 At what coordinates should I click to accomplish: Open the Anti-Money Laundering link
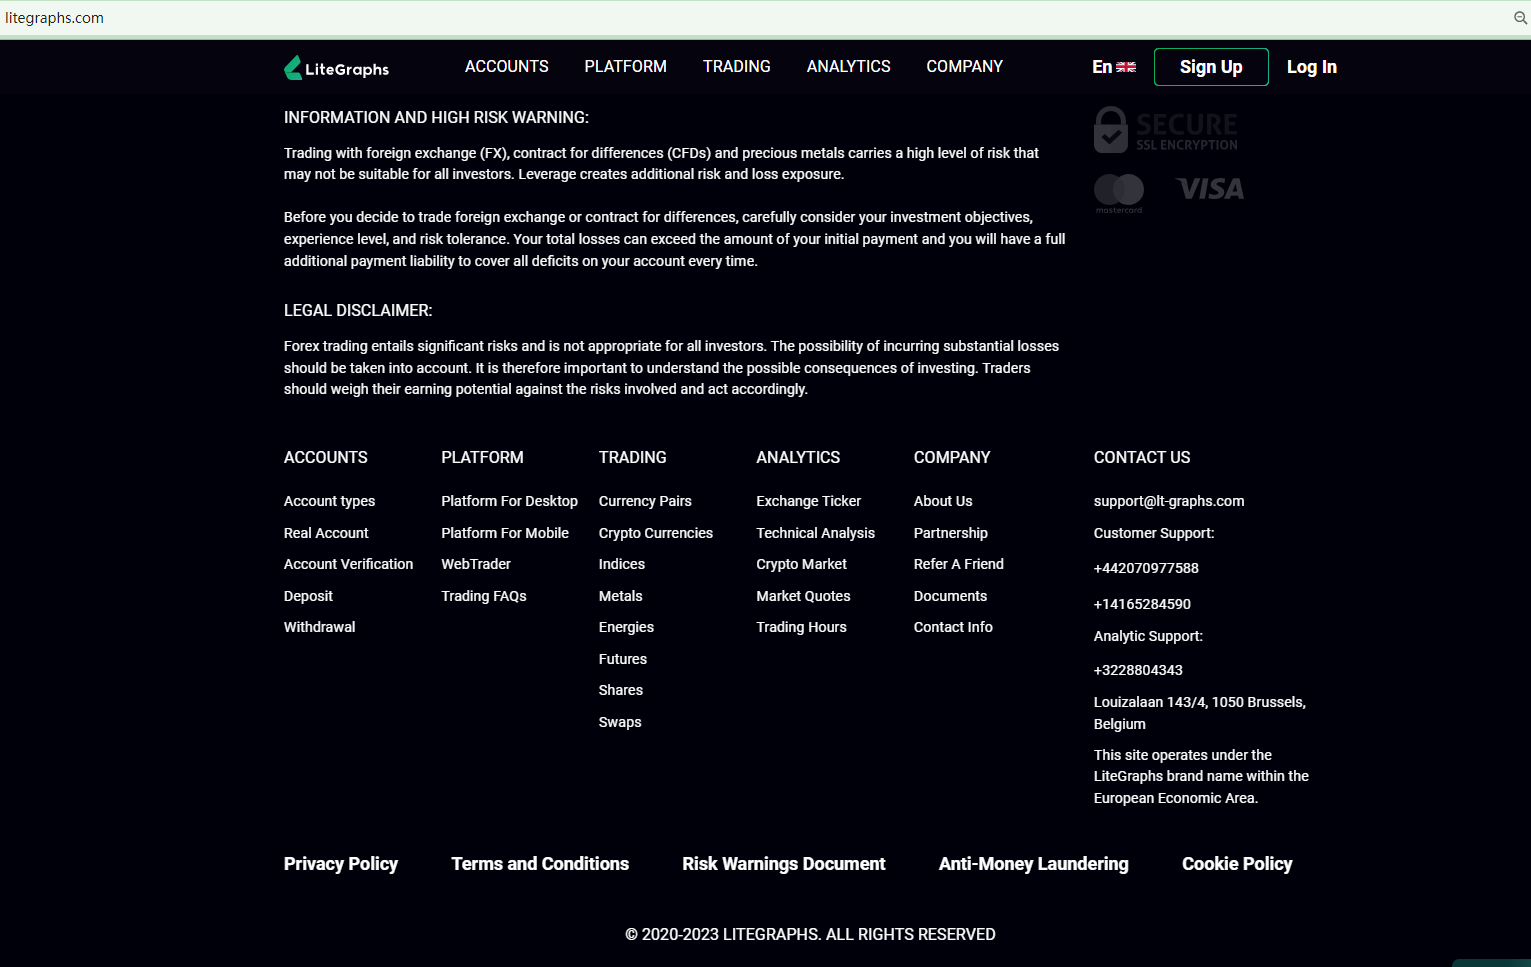(1033, 864)
